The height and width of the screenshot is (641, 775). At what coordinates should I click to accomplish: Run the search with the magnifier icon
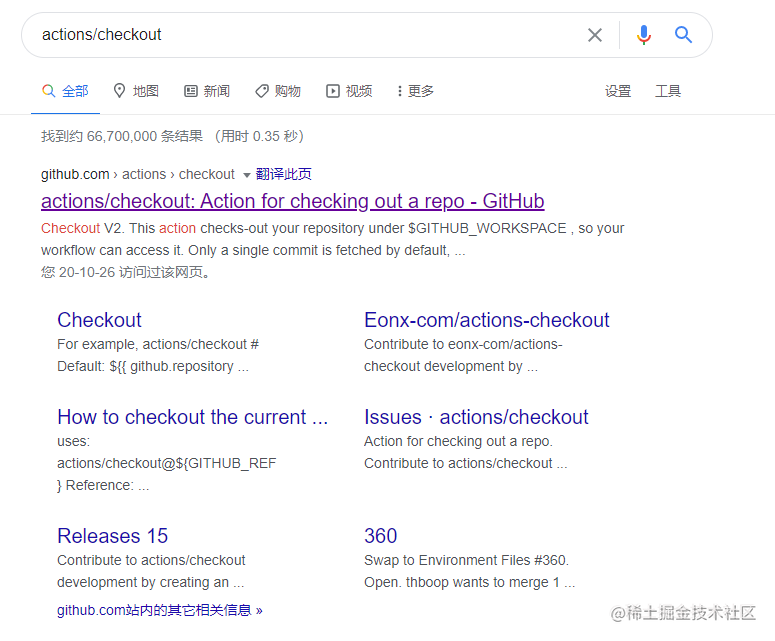(x=683, y=35)
